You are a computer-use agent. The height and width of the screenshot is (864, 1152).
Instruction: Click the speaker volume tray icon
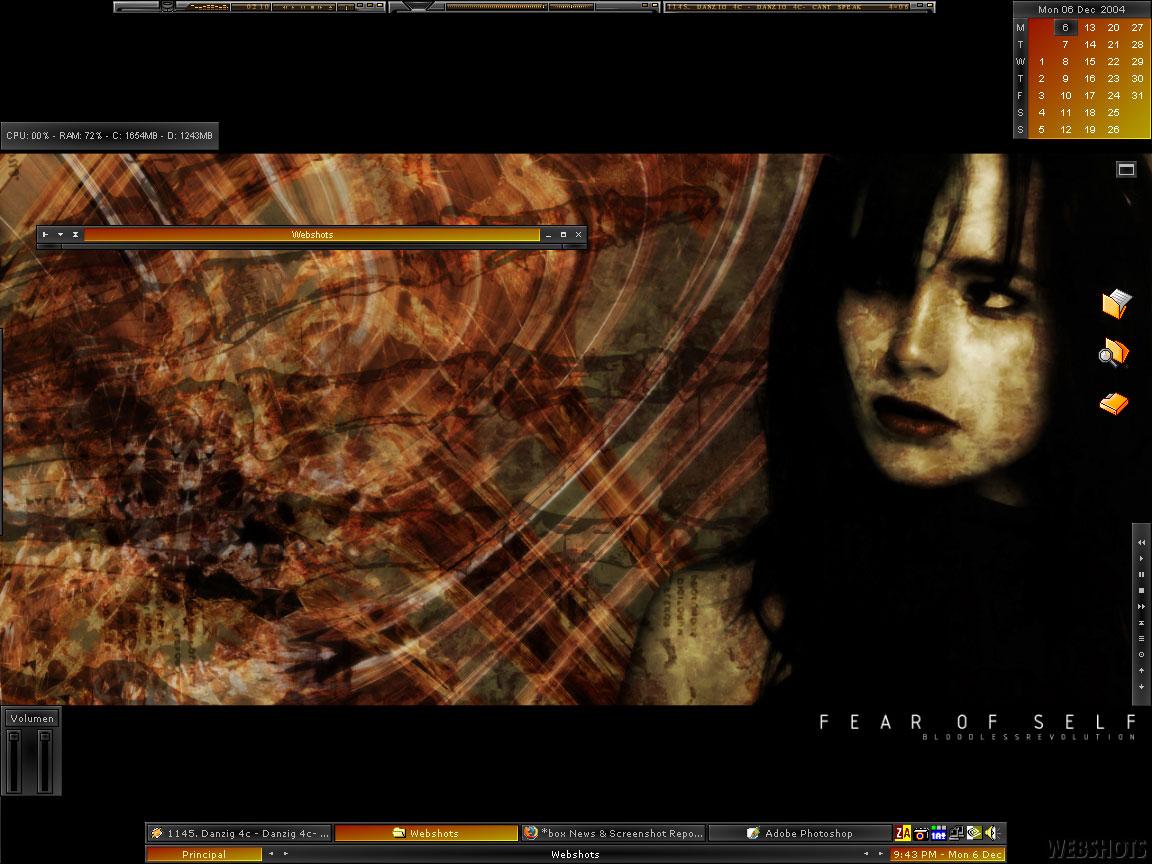991,833
